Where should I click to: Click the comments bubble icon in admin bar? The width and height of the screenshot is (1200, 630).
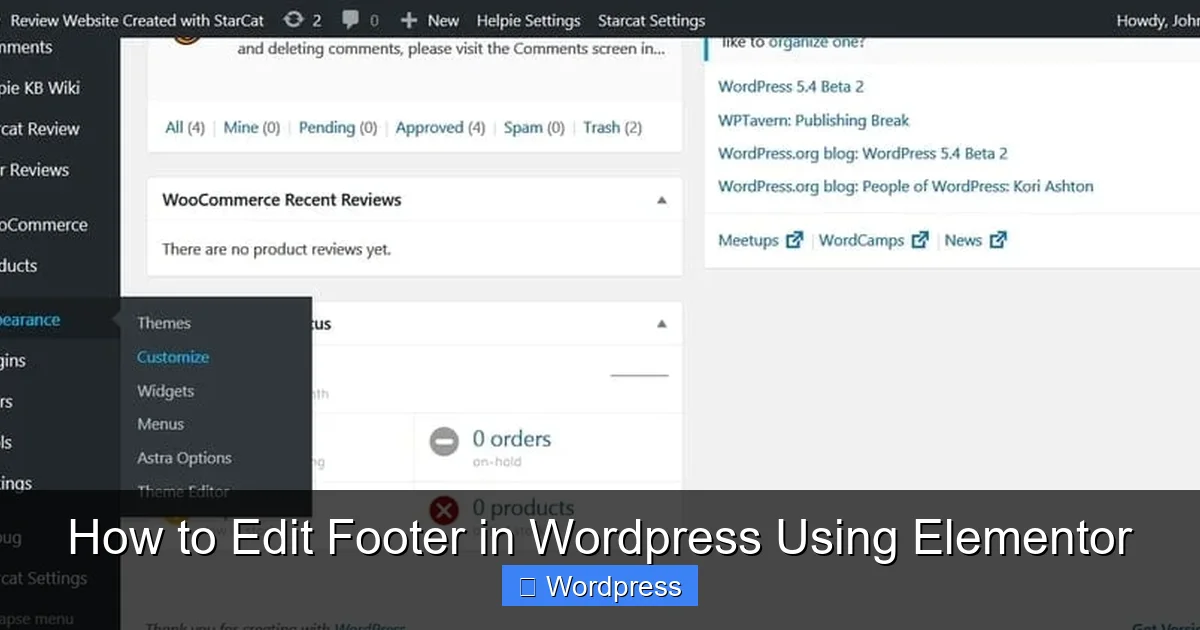352,19
